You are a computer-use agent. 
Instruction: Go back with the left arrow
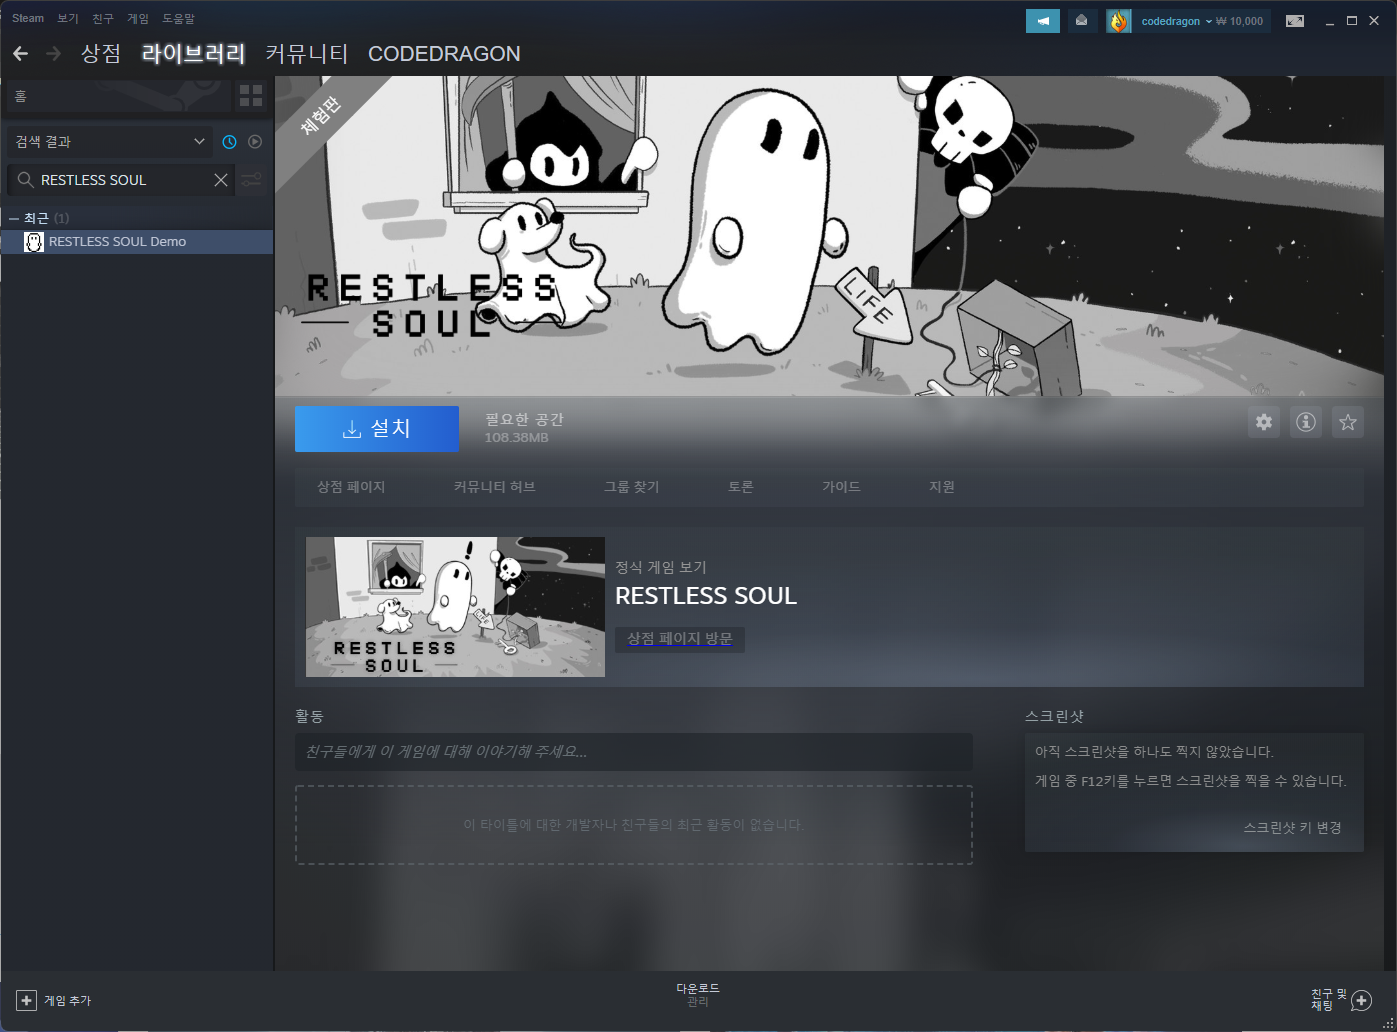[20, 54]
